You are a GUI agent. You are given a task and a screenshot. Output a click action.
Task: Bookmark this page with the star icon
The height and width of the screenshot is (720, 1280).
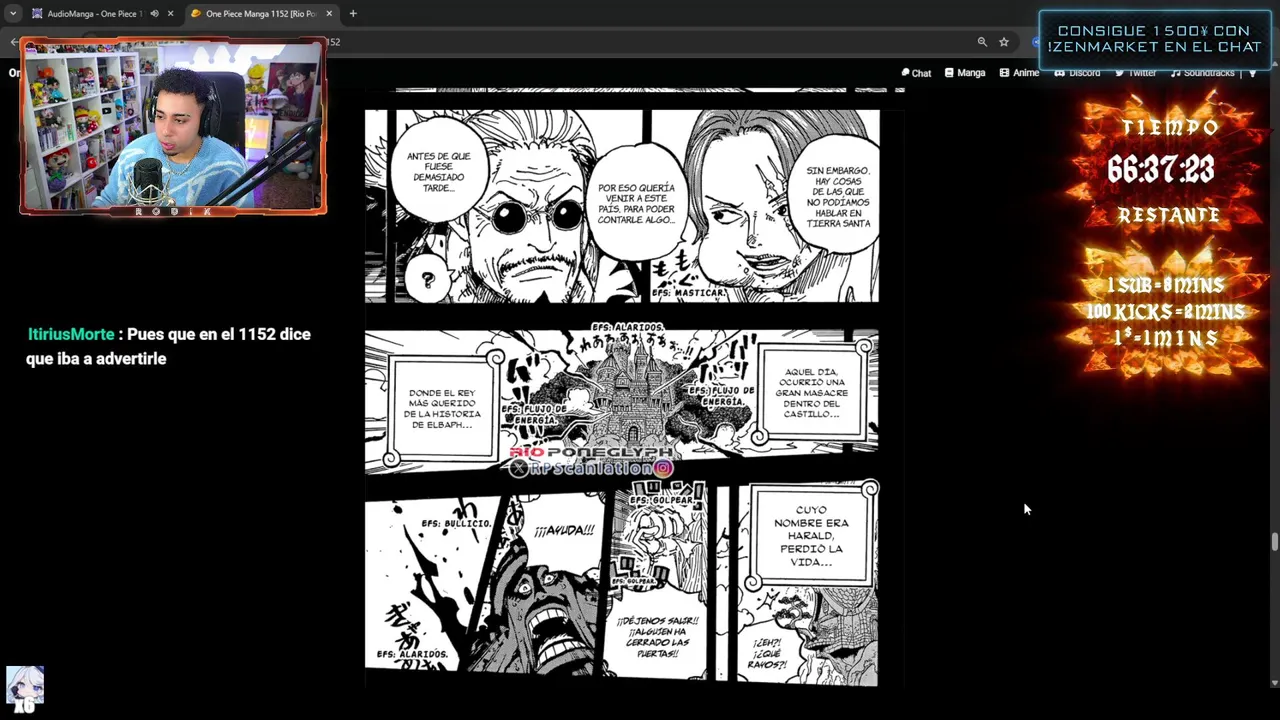coord(1004,42)
